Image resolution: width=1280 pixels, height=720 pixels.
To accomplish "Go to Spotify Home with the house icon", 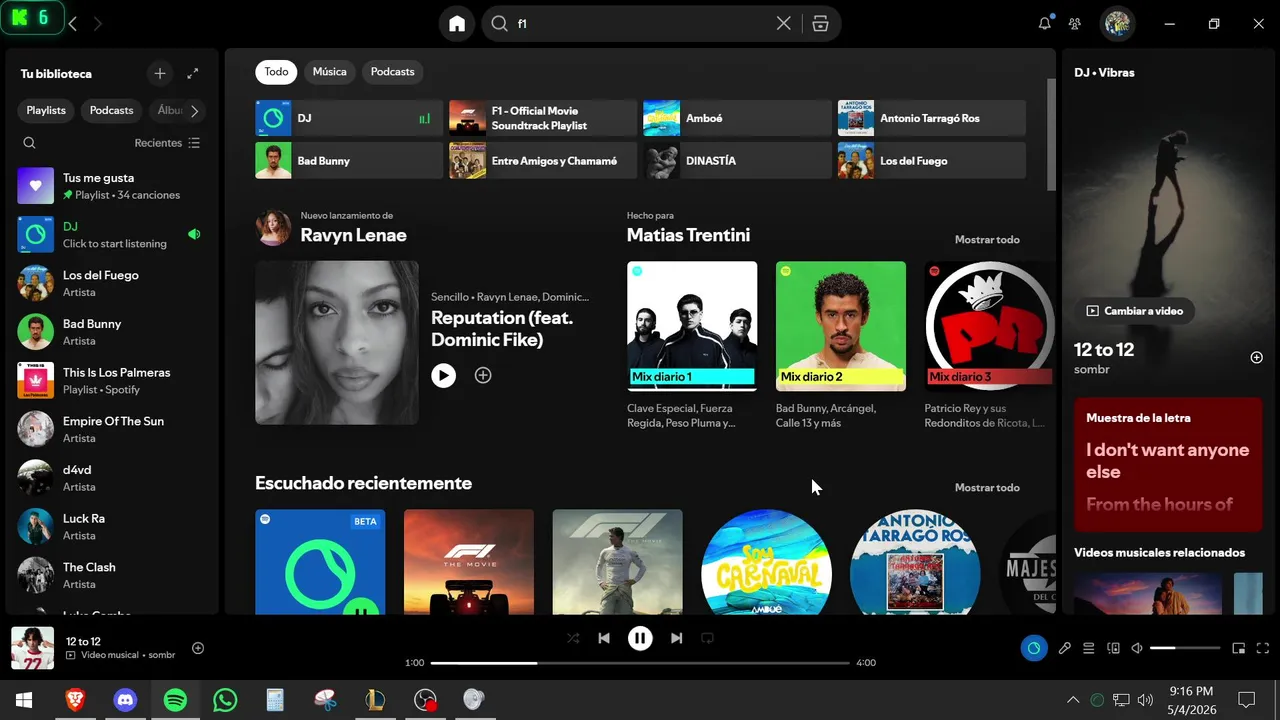I will click(x=457, y=24).
